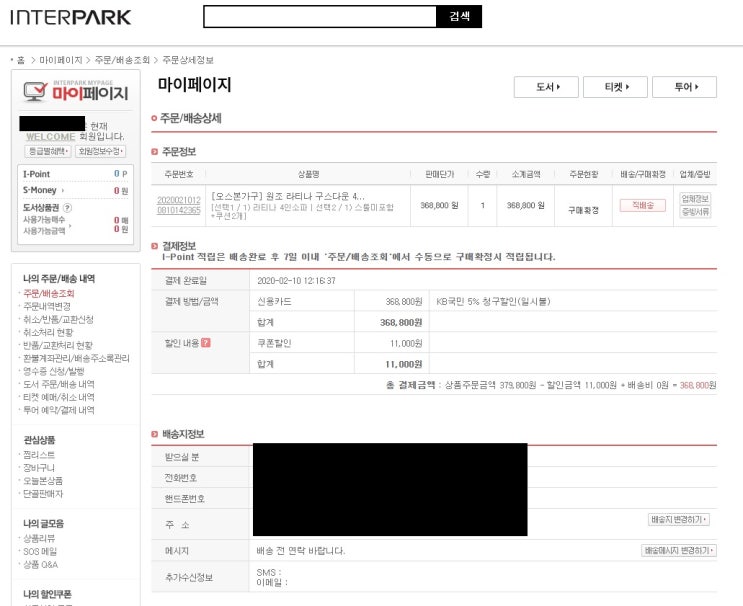Expand the S-Money arrow link
The height and width of the screenshot is (606, 743).
[x=63, y=190]
